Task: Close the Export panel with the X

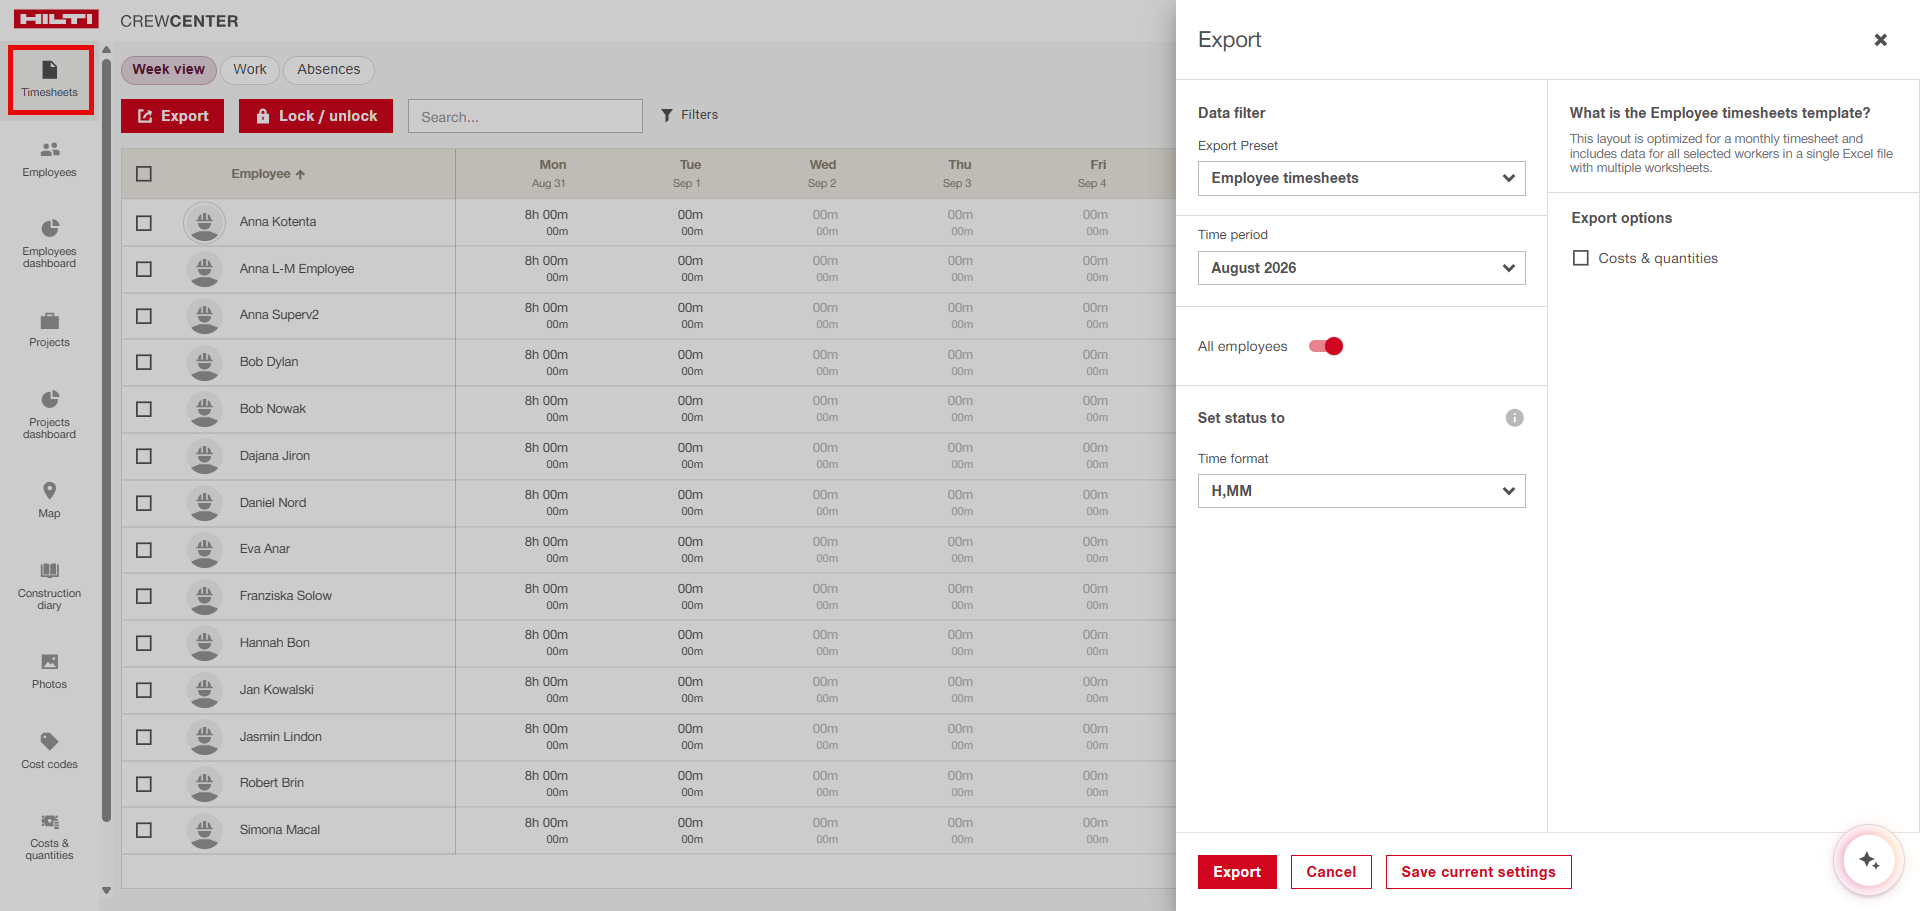Action: [x=1880, y=40]
